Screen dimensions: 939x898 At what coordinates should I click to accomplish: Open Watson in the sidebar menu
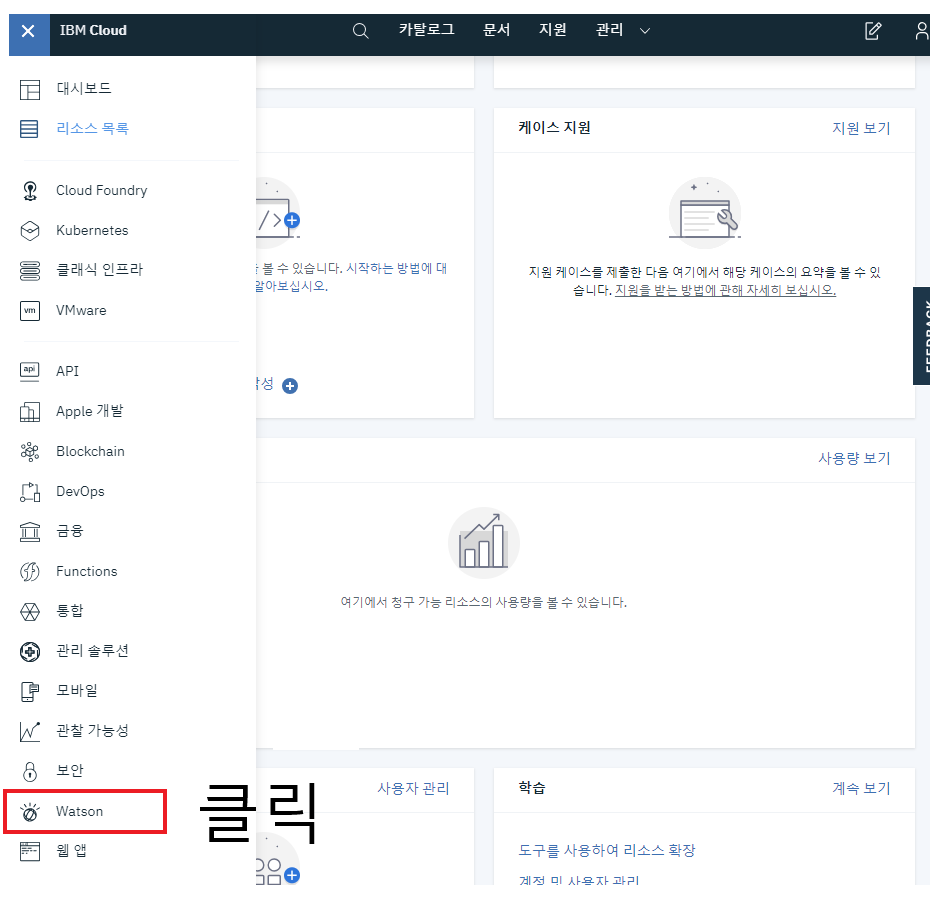point(80,811)
